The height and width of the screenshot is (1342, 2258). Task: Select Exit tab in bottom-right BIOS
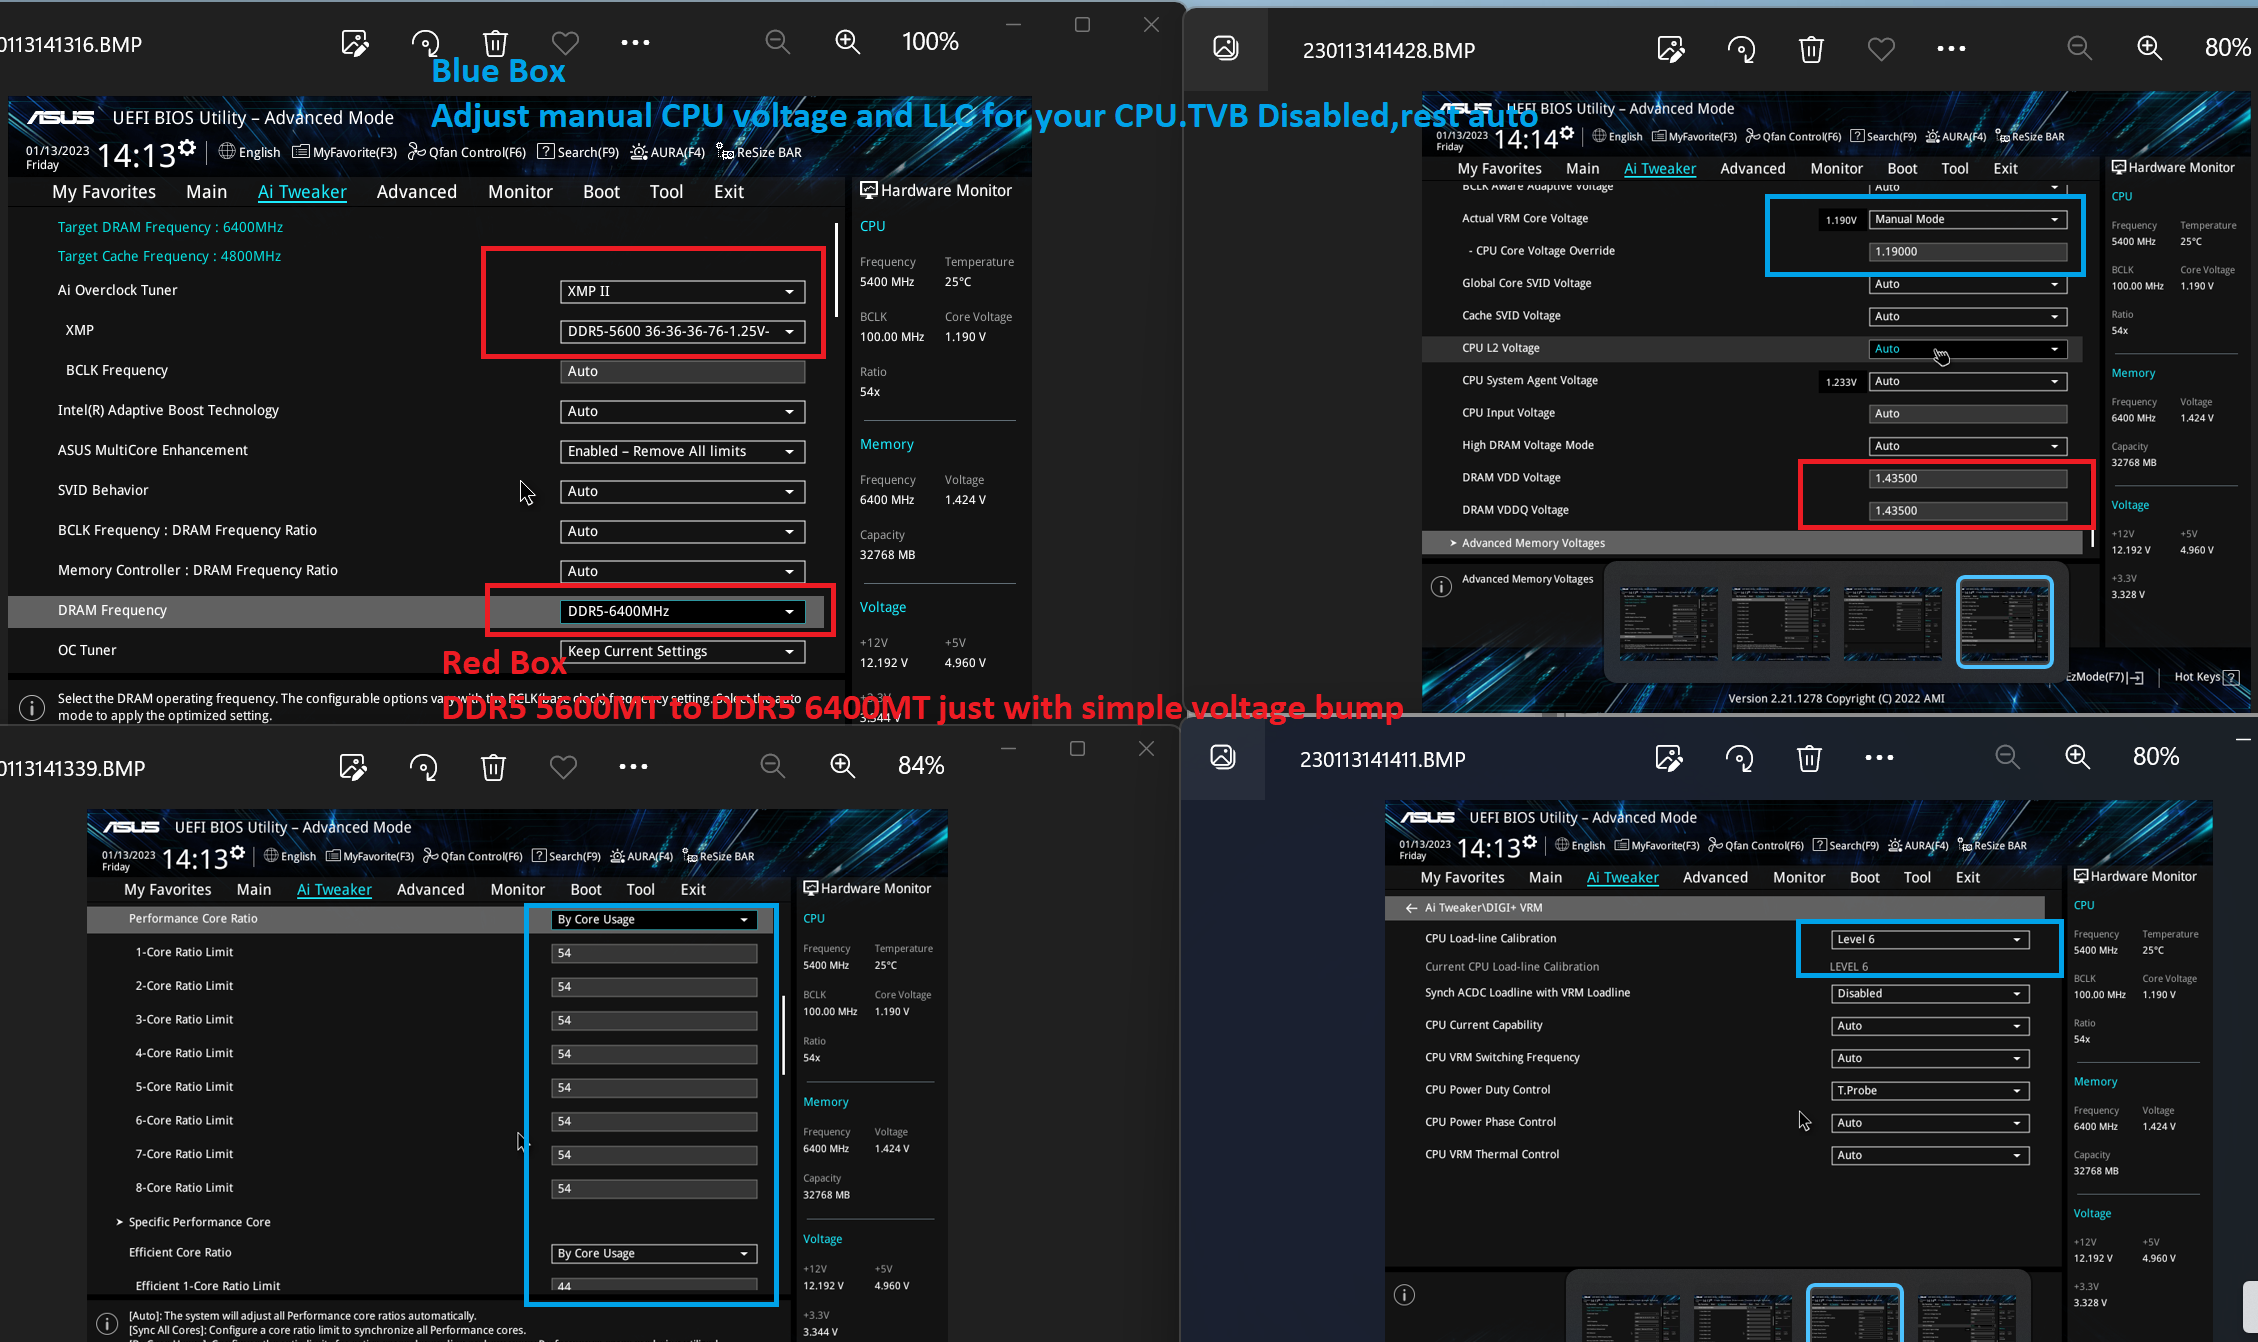(1968, 877)
